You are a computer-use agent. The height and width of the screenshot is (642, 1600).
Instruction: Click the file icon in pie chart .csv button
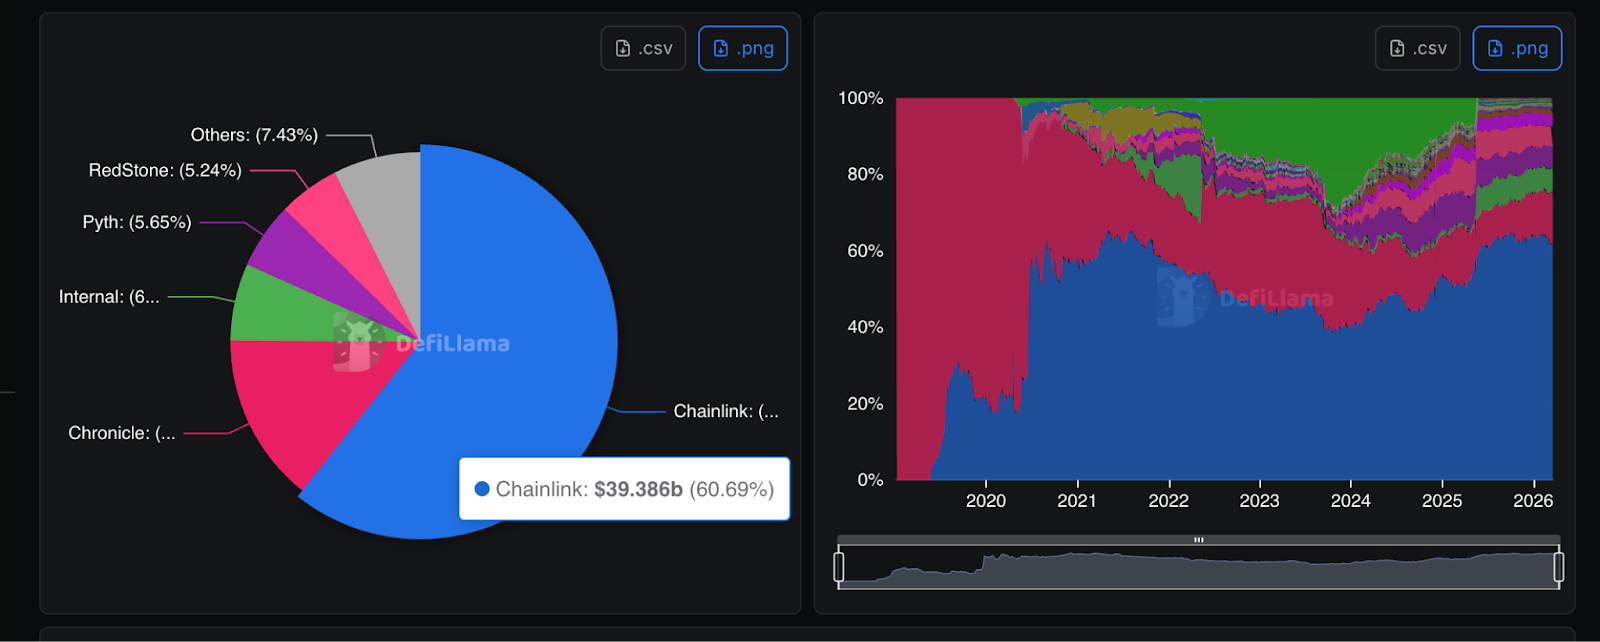point(623,48)
